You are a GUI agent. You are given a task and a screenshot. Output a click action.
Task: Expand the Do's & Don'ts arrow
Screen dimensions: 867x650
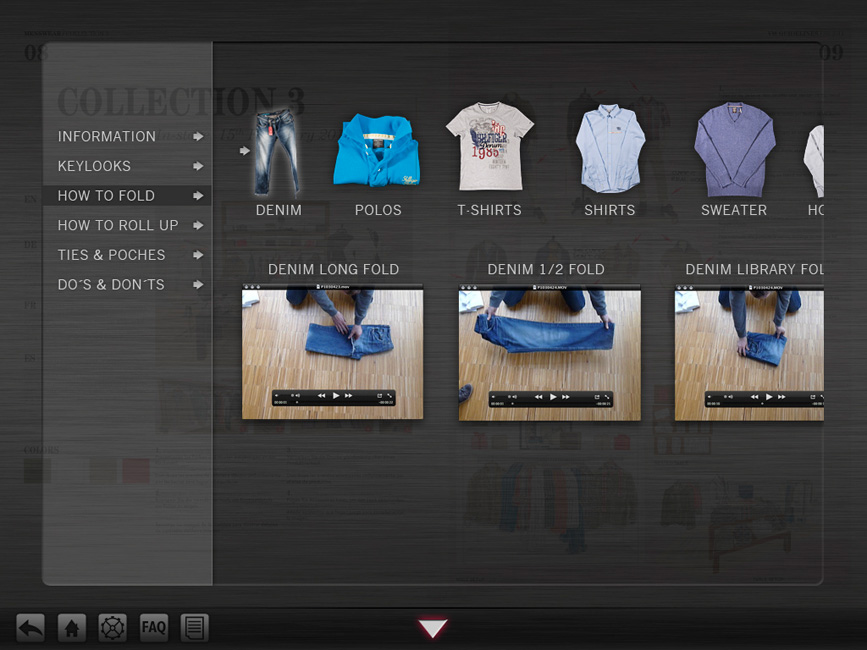(199, 285)
